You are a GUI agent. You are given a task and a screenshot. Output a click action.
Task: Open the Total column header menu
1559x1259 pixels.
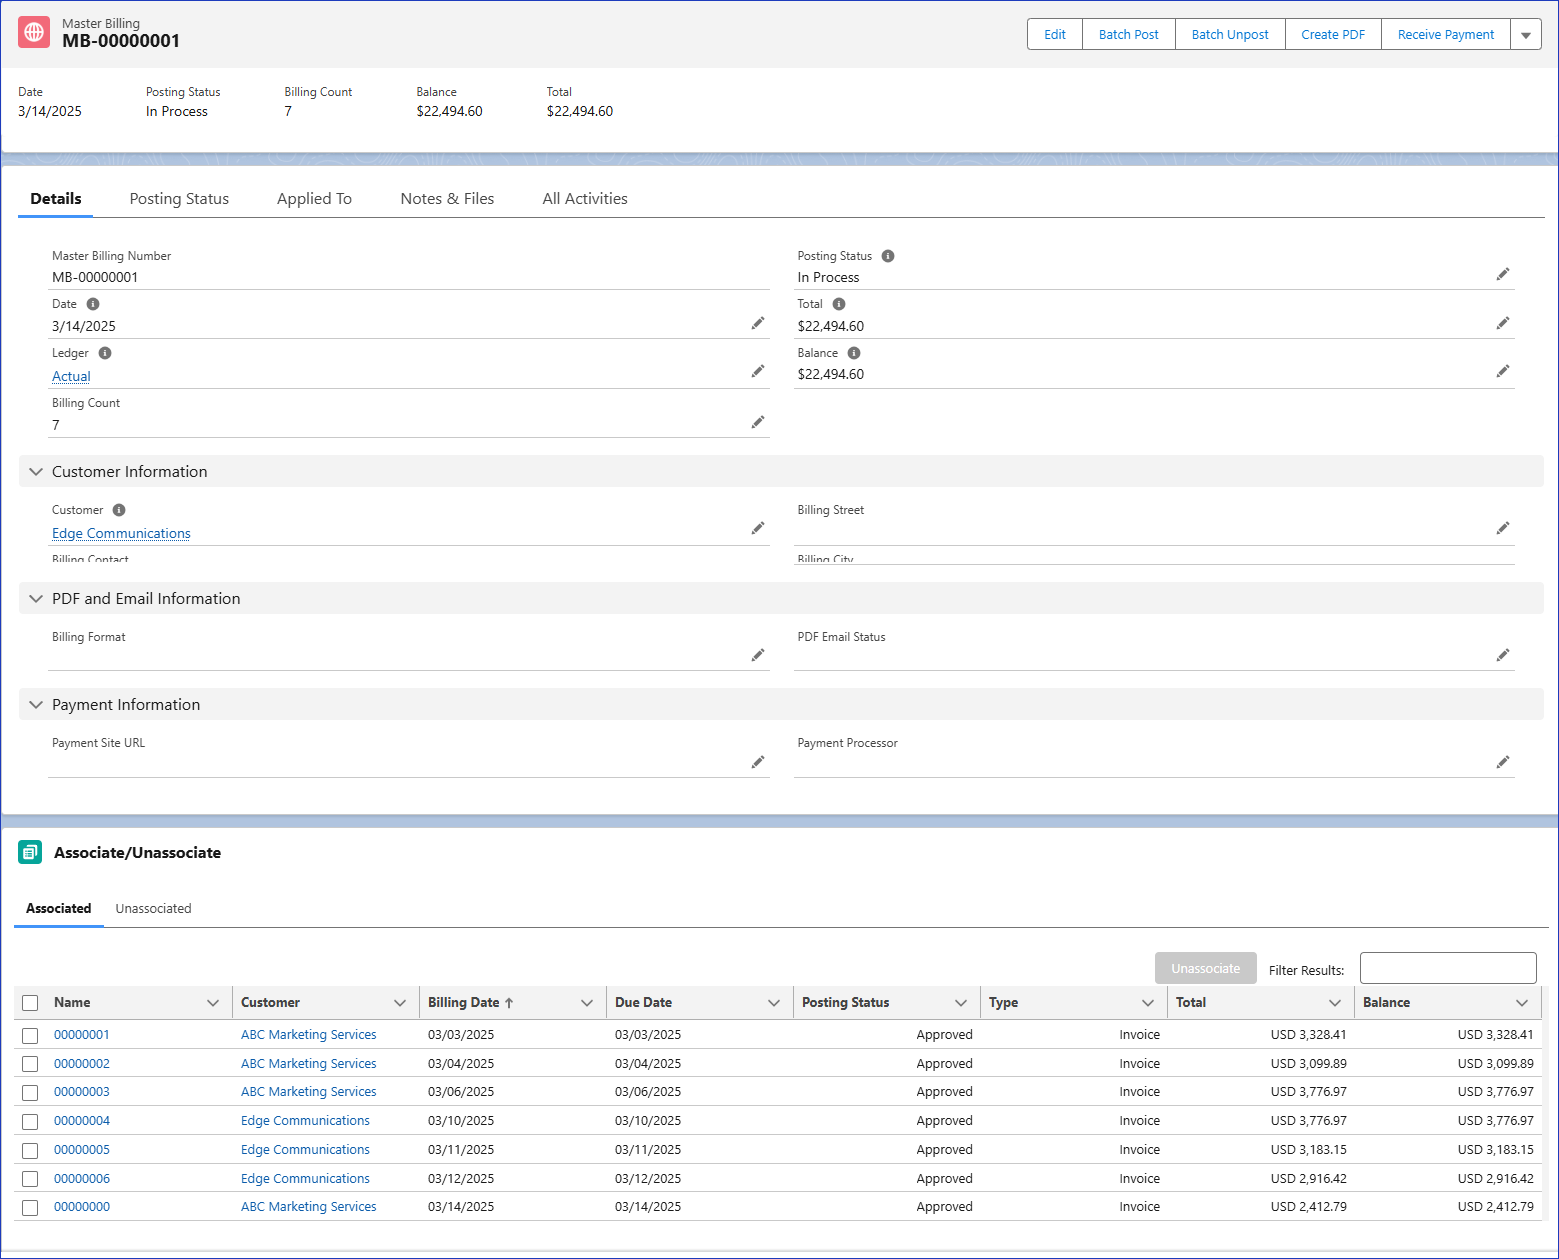[1334, 1003]
